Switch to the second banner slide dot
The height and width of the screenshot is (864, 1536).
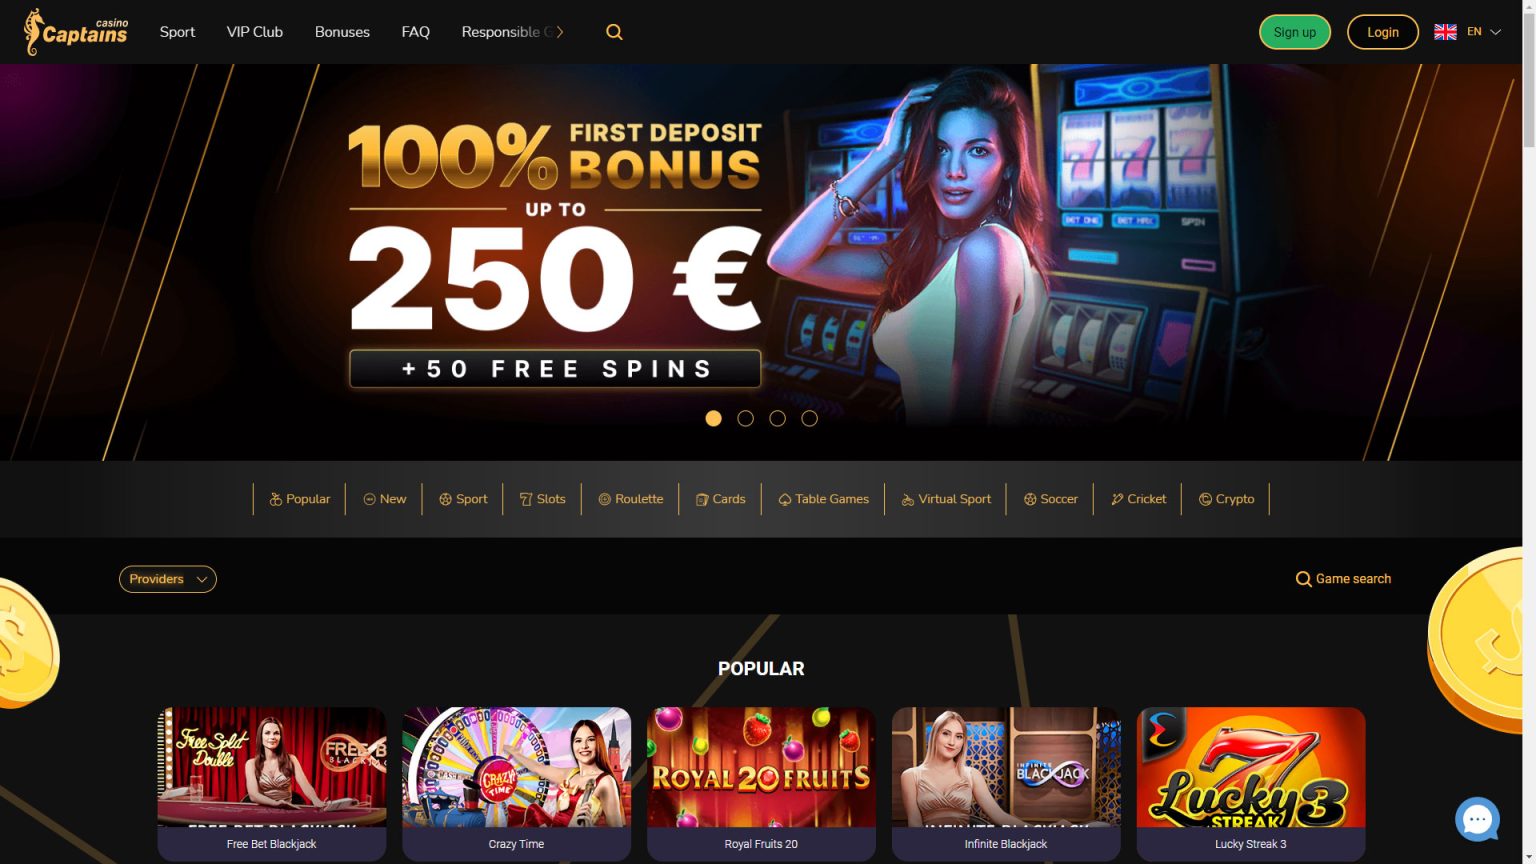[745, 418]
